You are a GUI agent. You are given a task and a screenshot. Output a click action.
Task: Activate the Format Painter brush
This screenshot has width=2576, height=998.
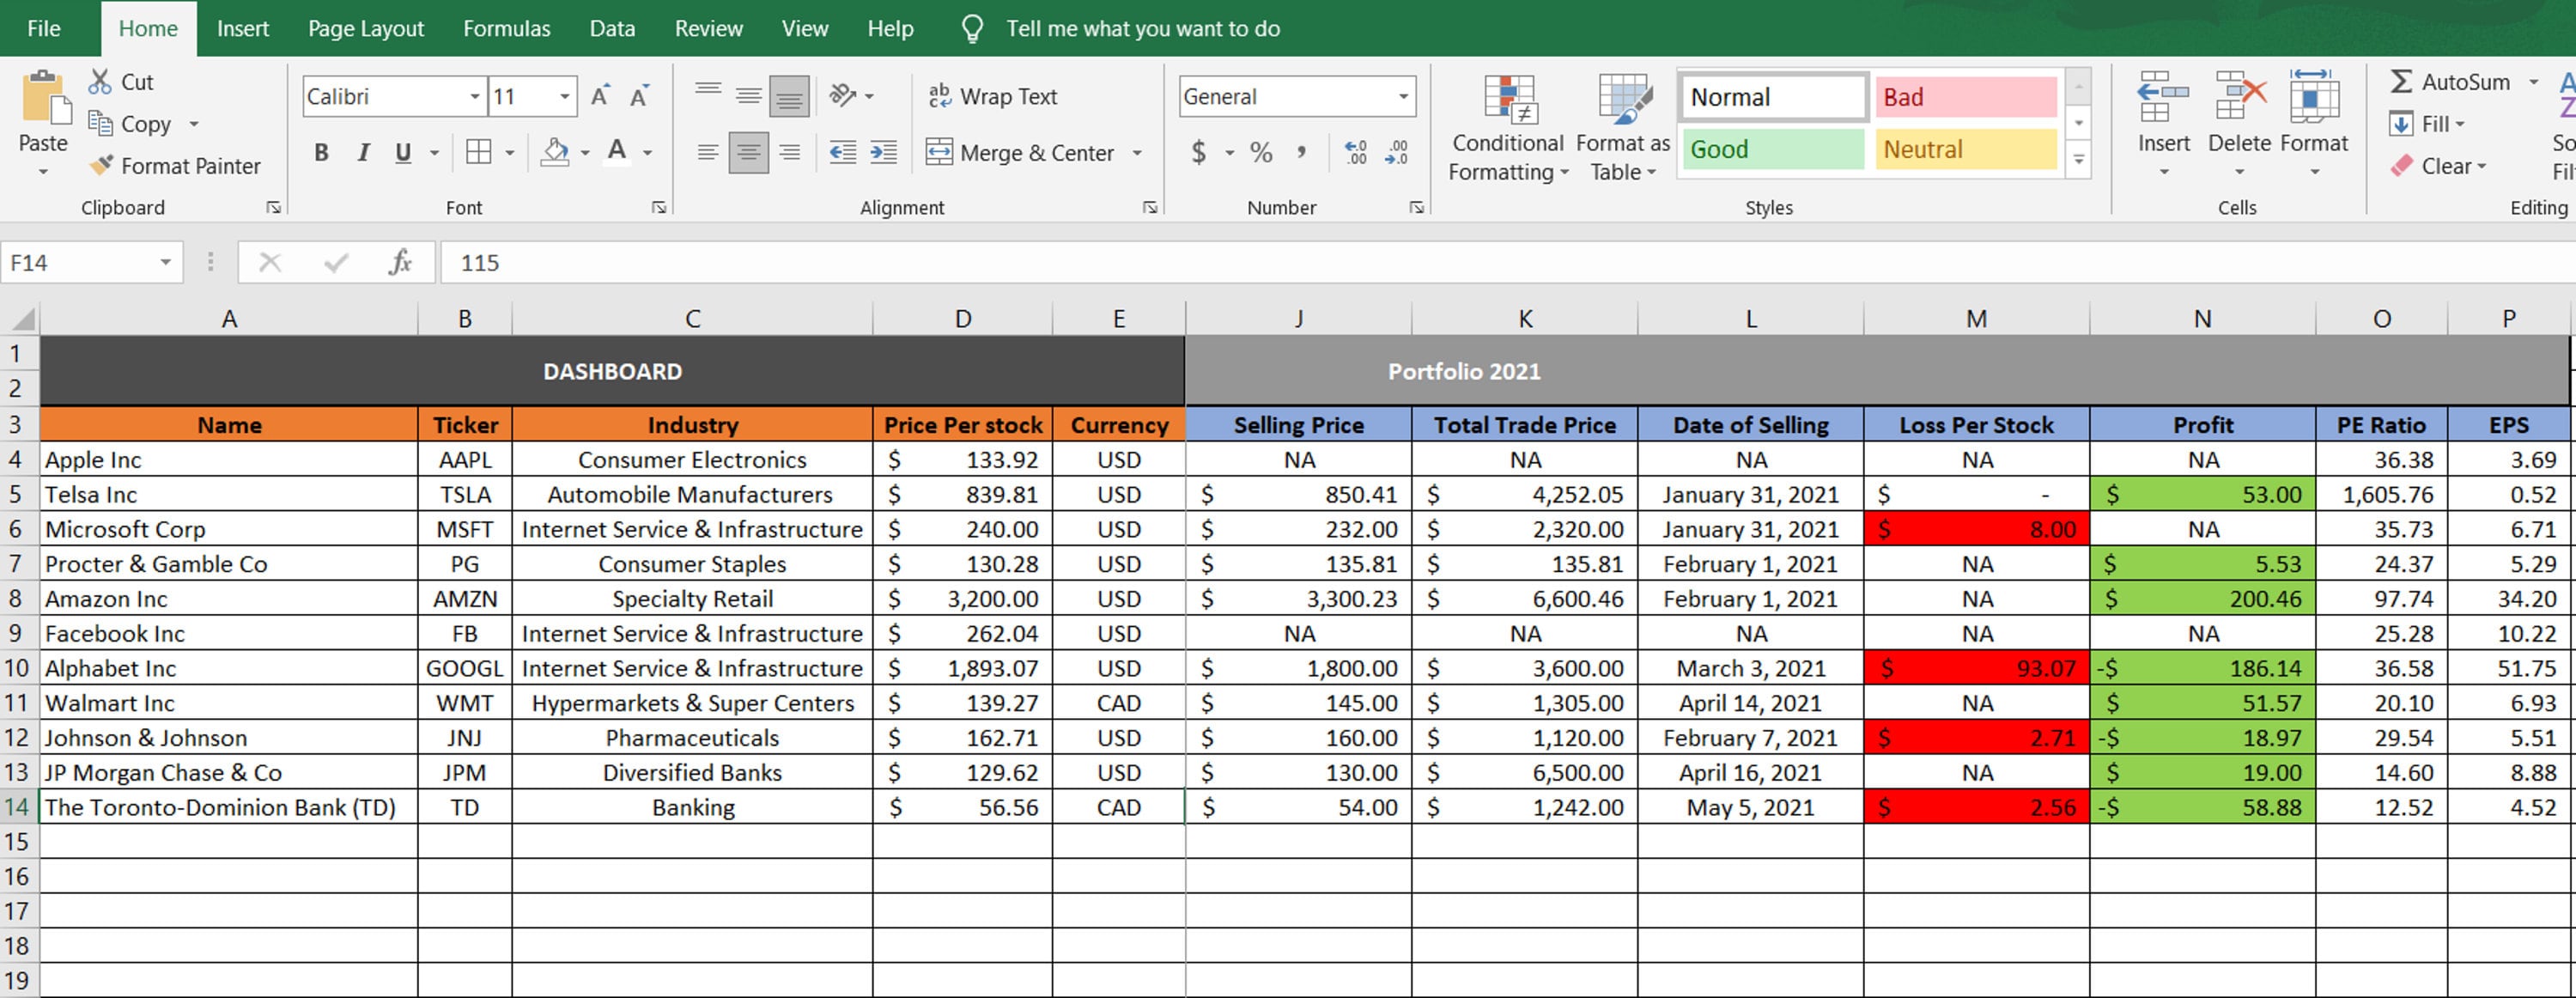coord(101,166)
